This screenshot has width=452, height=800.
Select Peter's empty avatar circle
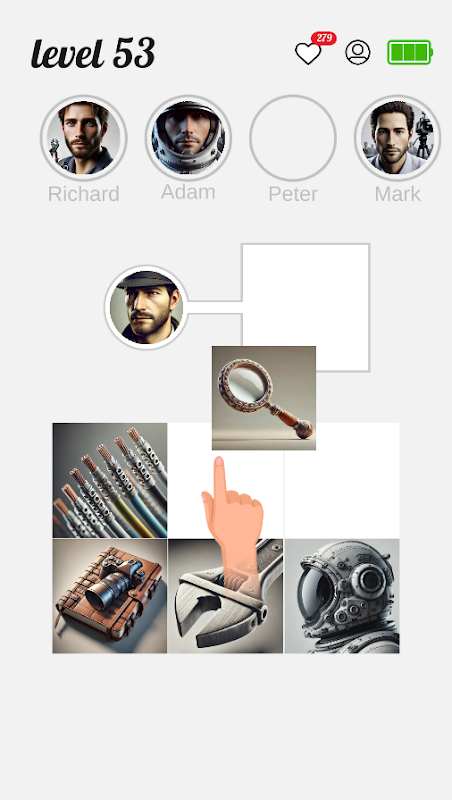pos(293,138)
